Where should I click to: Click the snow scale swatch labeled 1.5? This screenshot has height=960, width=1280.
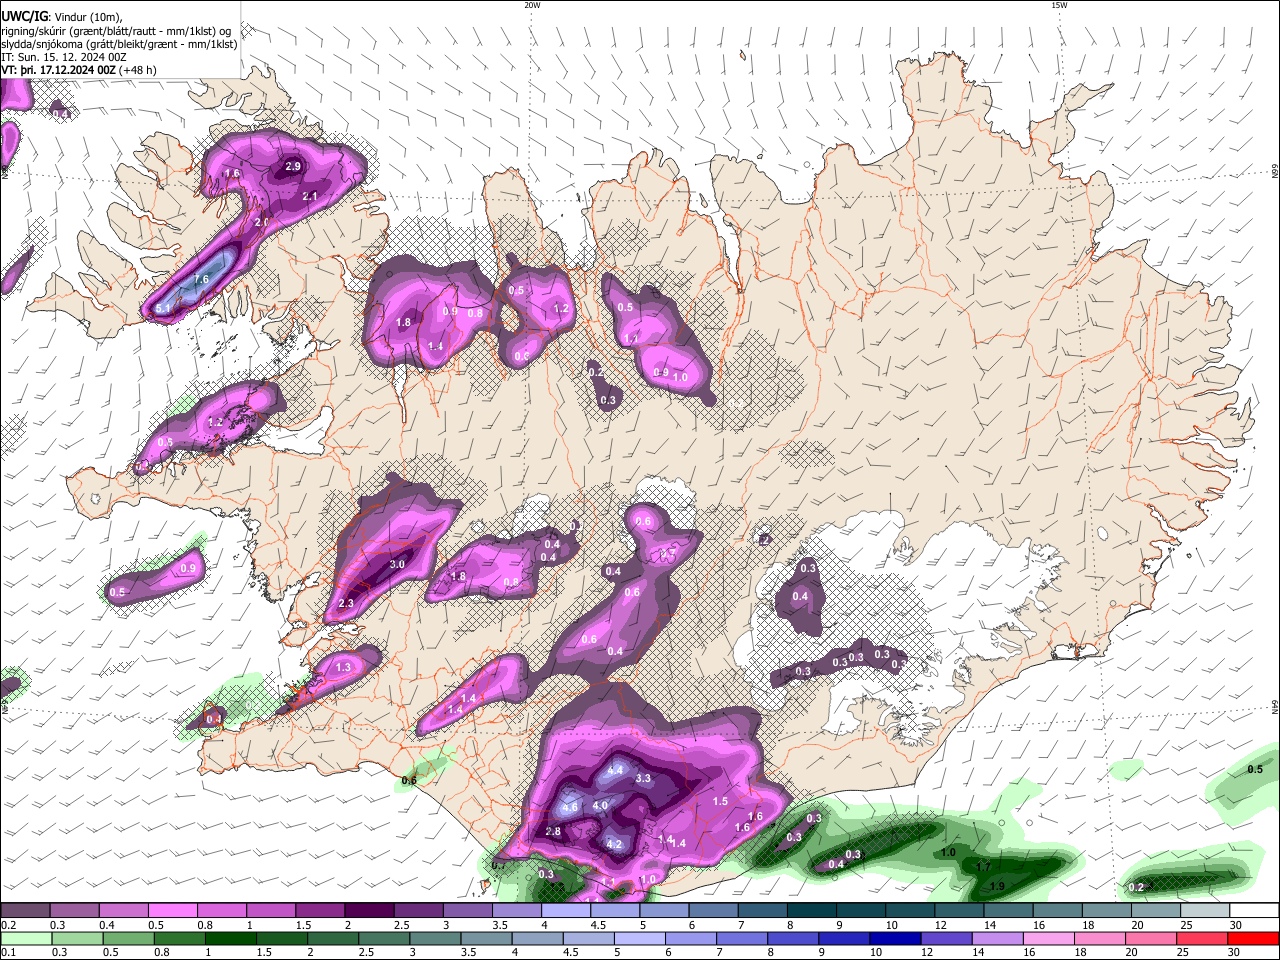[319, 911]
